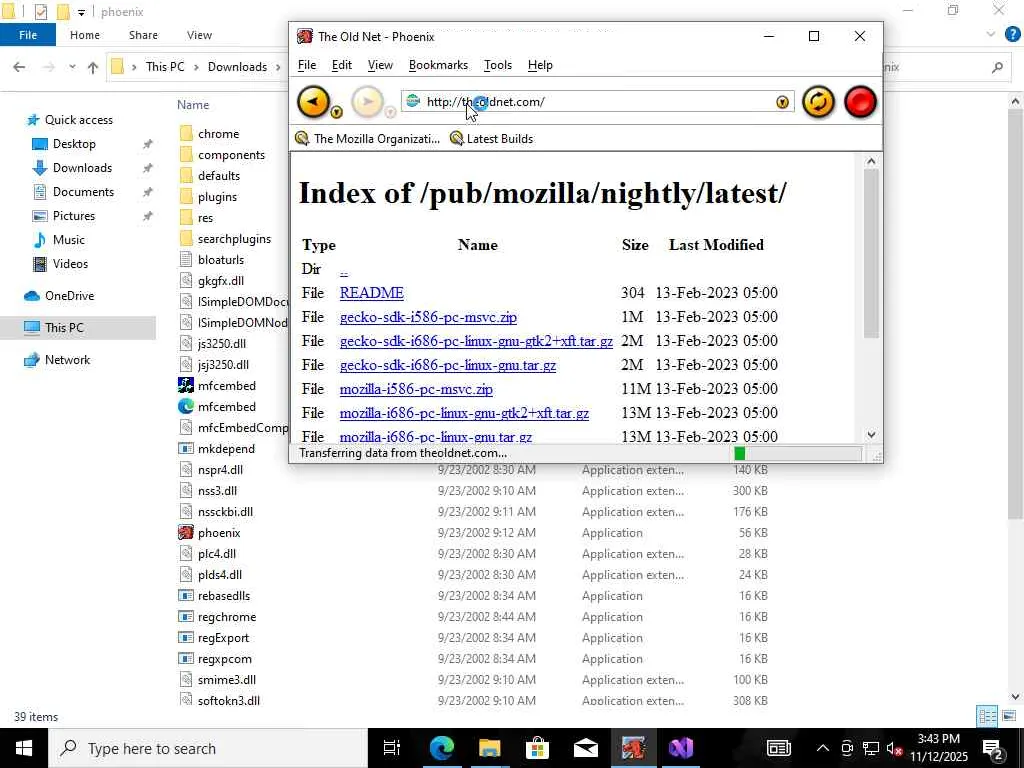Image resolution: width=1024 pixels, height=768 pixels.
Task: Open the Mail app from the taskbar
Action: [585, 748]
